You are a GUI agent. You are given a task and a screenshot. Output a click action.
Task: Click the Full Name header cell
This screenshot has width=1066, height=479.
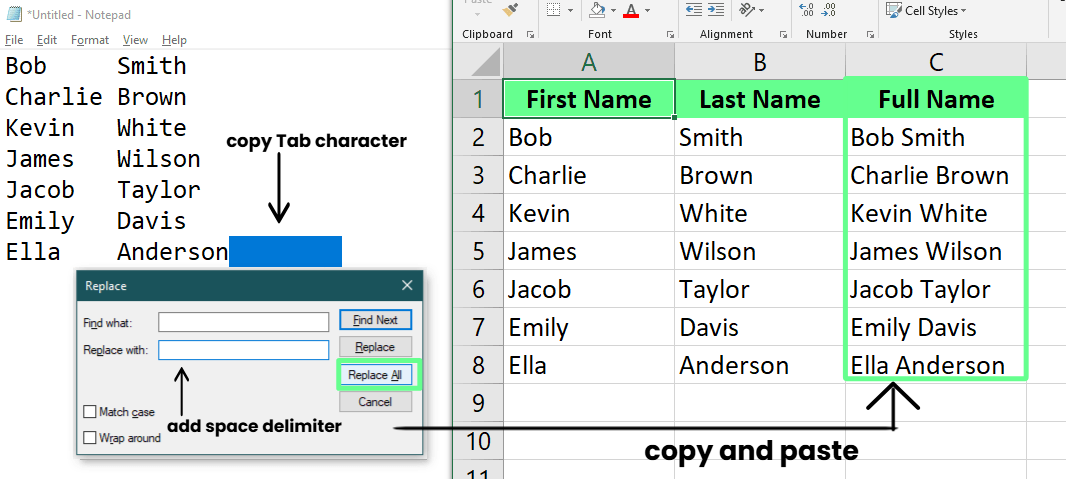pos(936,99)
